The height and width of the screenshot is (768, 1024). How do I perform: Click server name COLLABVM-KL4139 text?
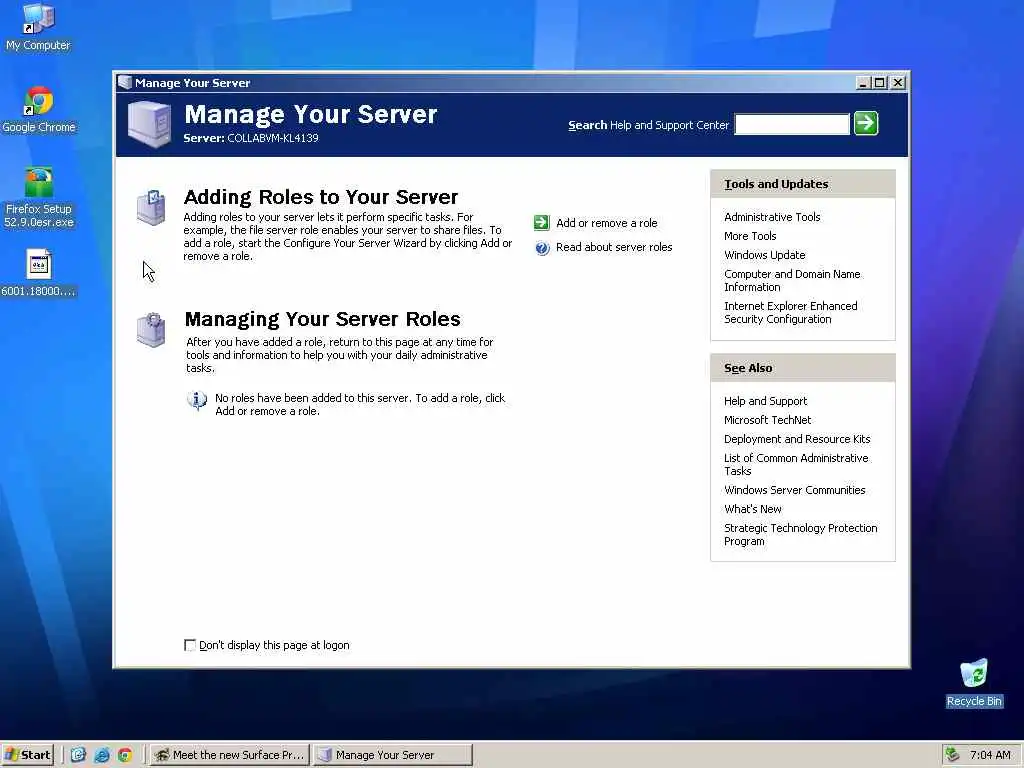[272, 138]
